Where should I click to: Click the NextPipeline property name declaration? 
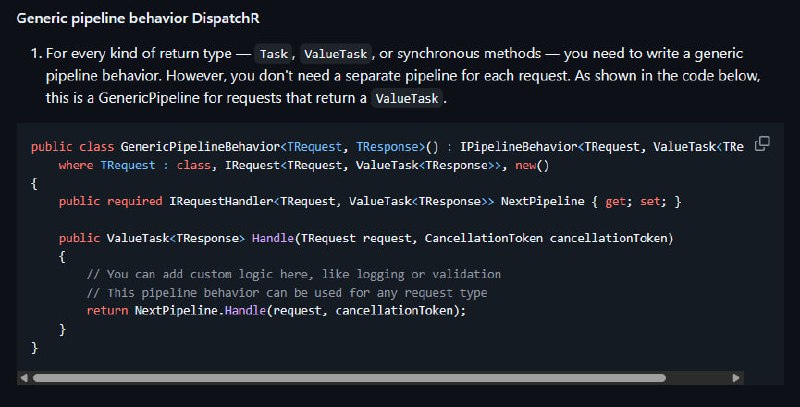(x=542, y=201)
